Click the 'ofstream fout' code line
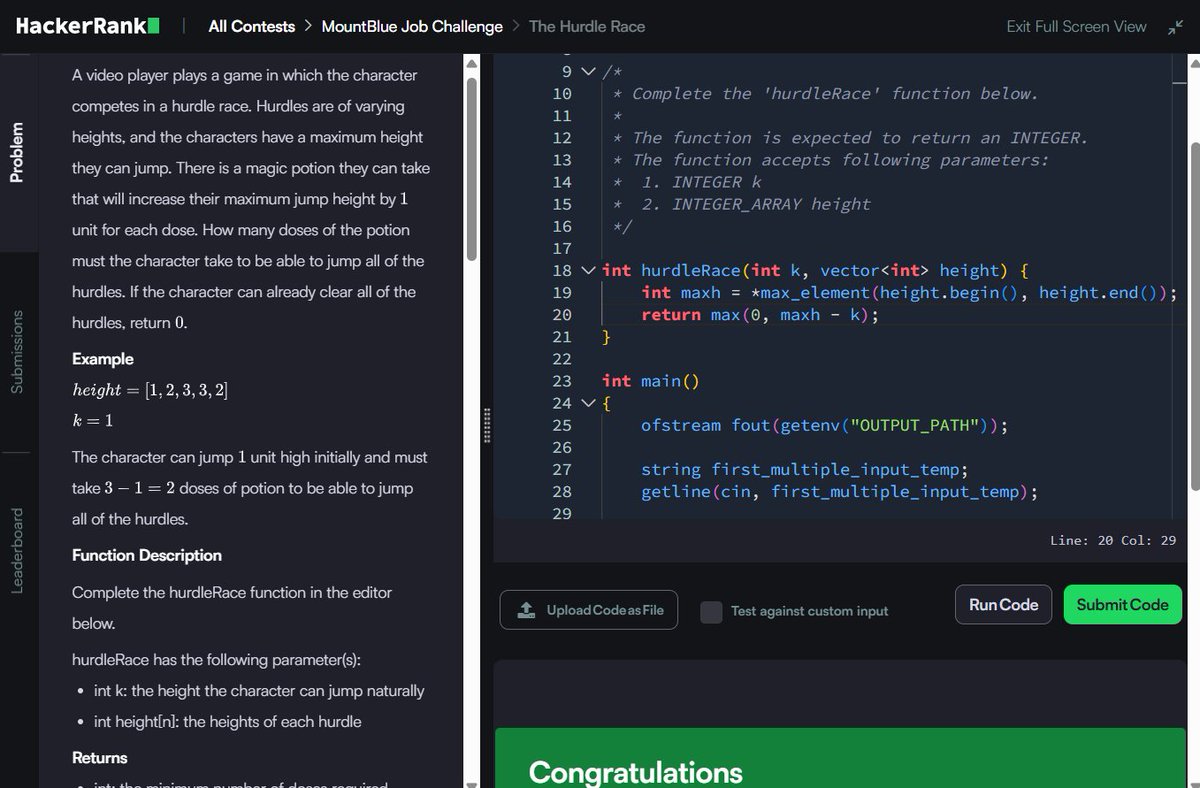The width and height of the screenshot is (1200, 788). tap(824, 425)
